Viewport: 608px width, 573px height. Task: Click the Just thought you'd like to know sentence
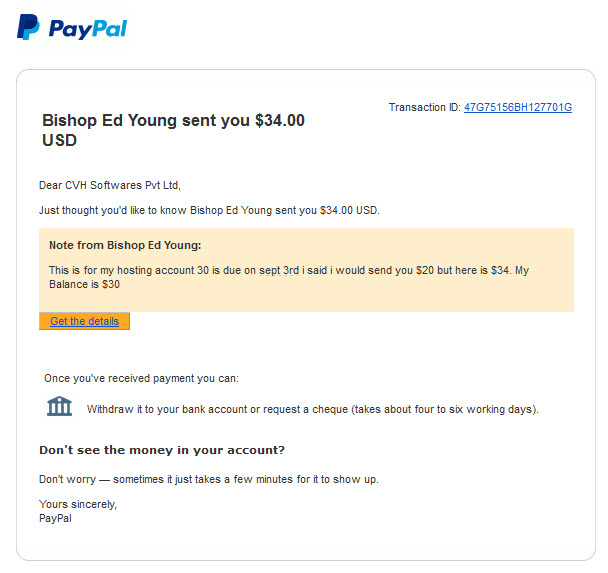pyautogui.click(x=209, y=211)
